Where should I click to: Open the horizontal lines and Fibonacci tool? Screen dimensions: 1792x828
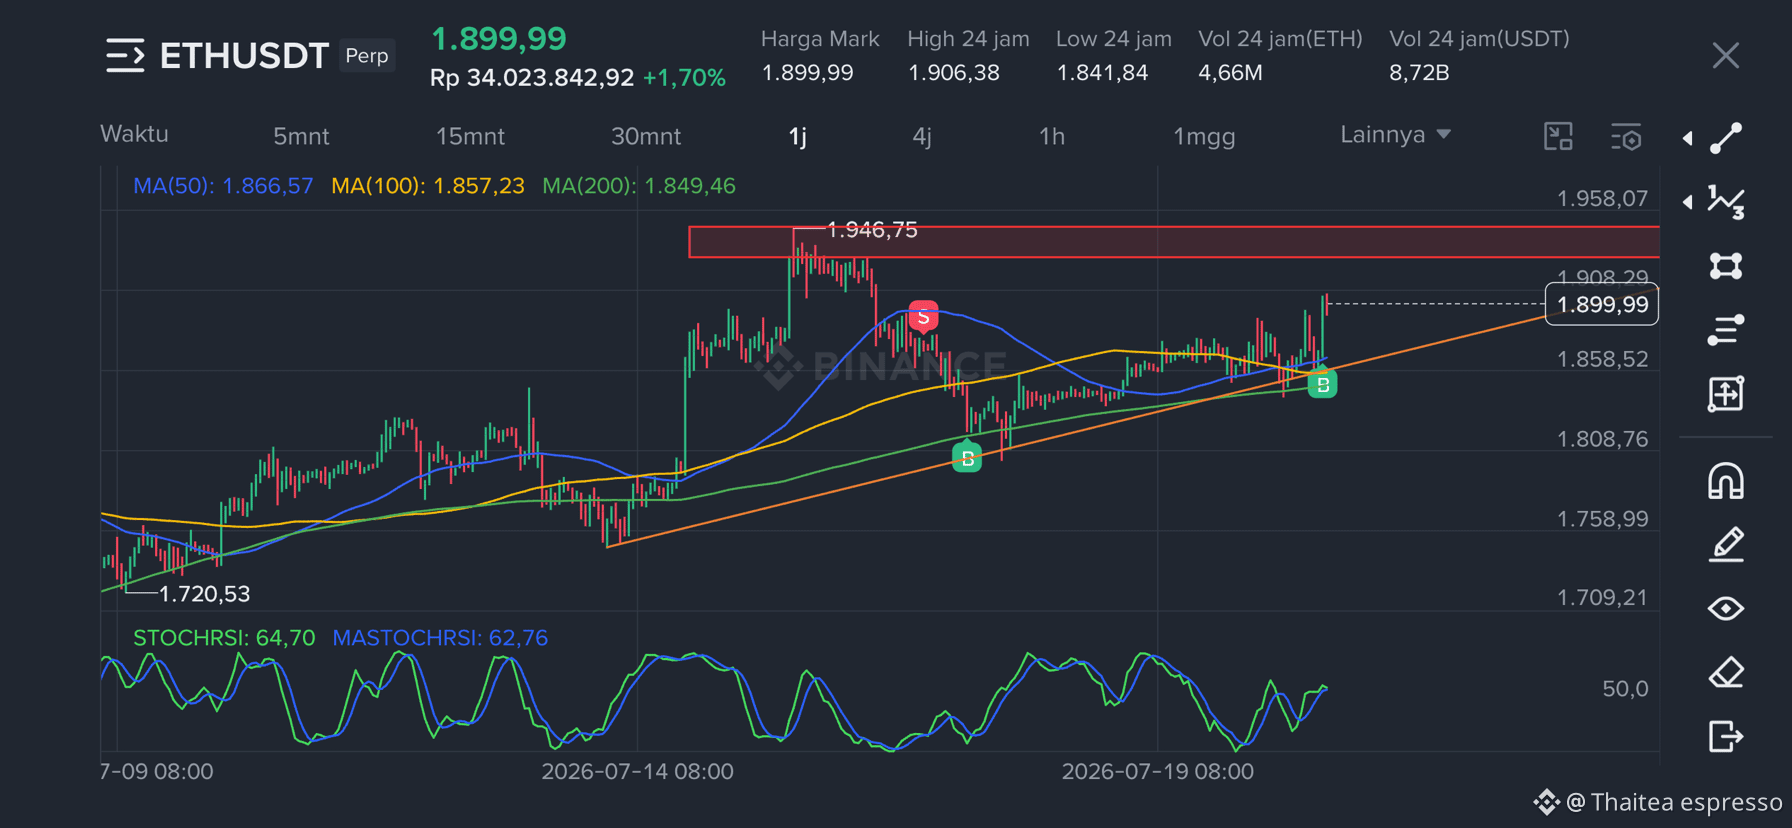click(x=1726, y=330)
